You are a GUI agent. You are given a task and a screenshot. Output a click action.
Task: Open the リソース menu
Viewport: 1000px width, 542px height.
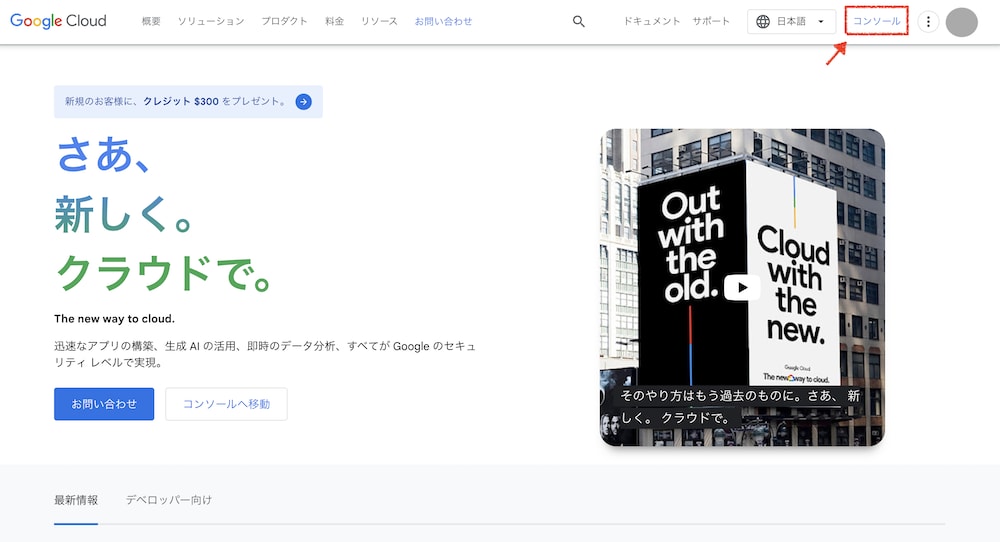coord(379,21)
